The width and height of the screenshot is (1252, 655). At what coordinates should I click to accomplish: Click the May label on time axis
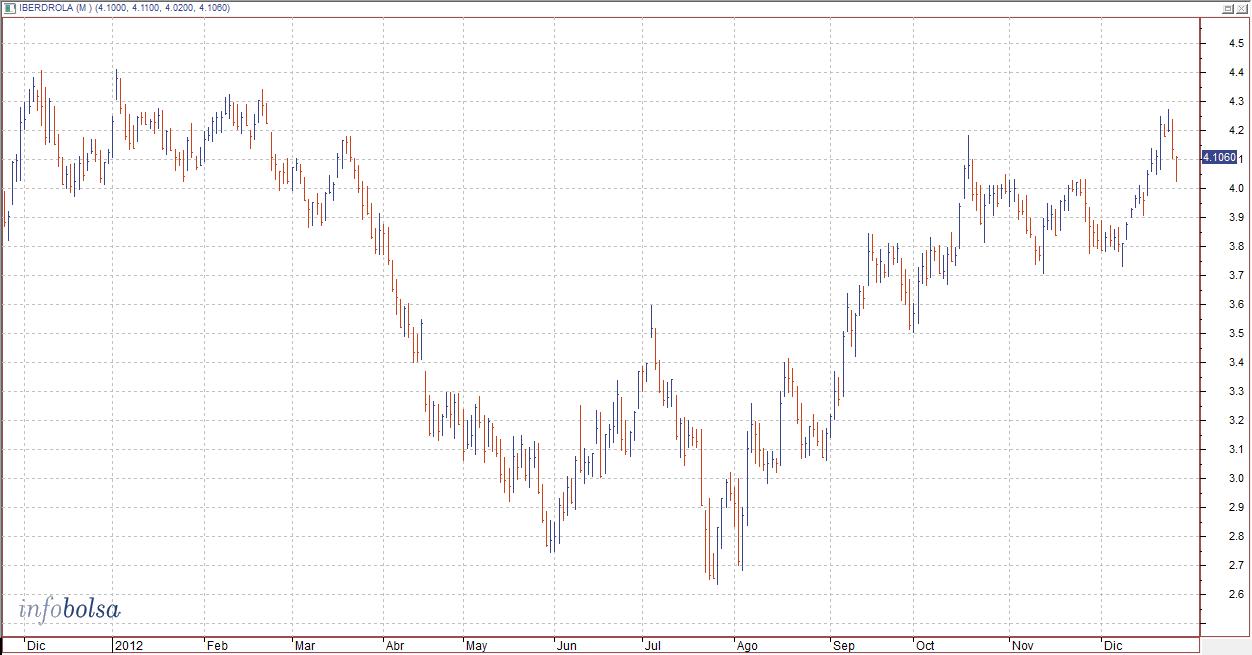(x=479, y=646)
